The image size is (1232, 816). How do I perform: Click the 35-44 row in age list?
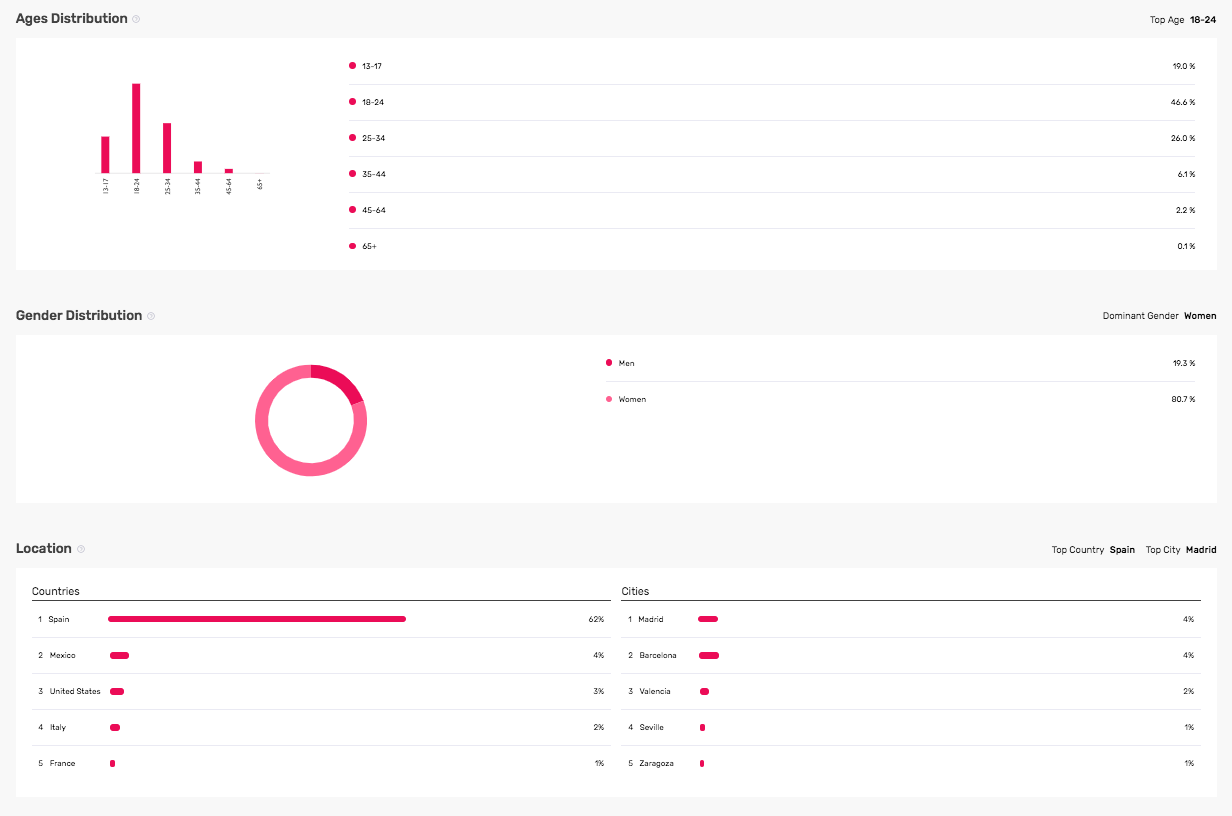point(772,174)
